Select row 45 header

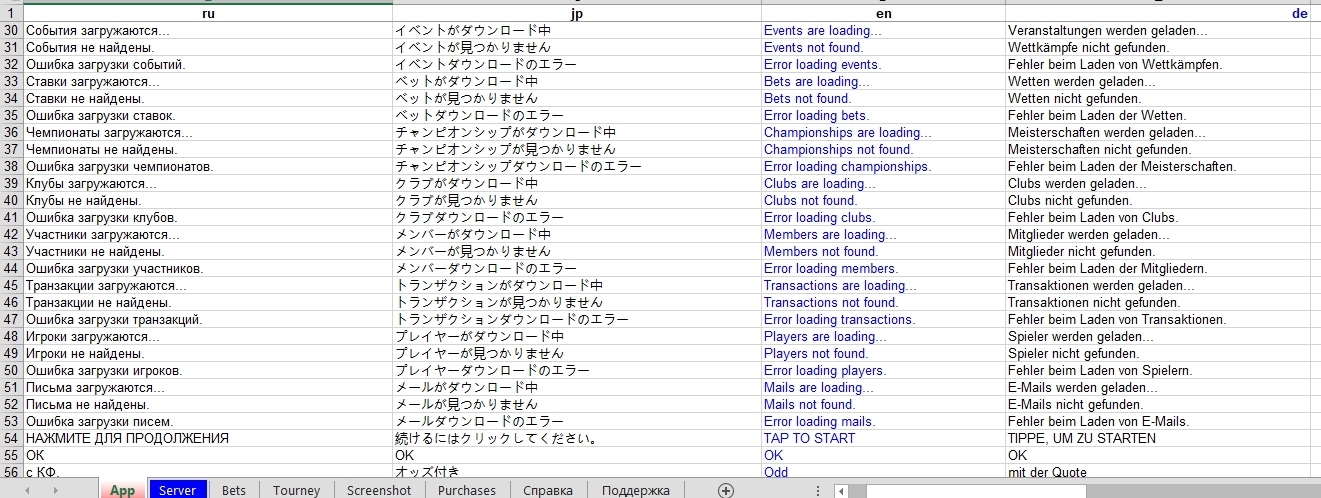11,285
